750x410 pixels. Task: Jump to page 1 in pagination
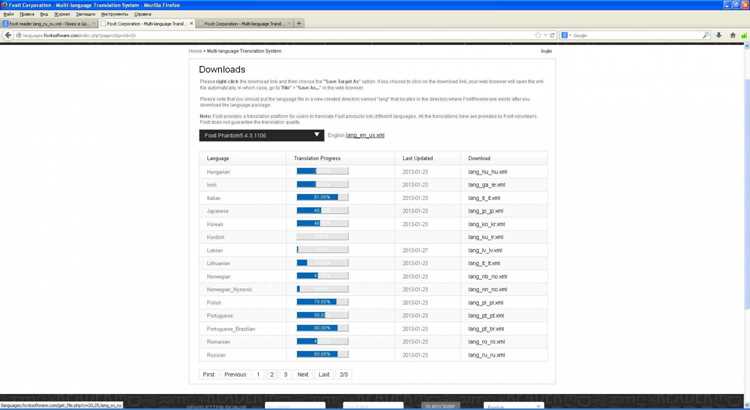point(258,375)
